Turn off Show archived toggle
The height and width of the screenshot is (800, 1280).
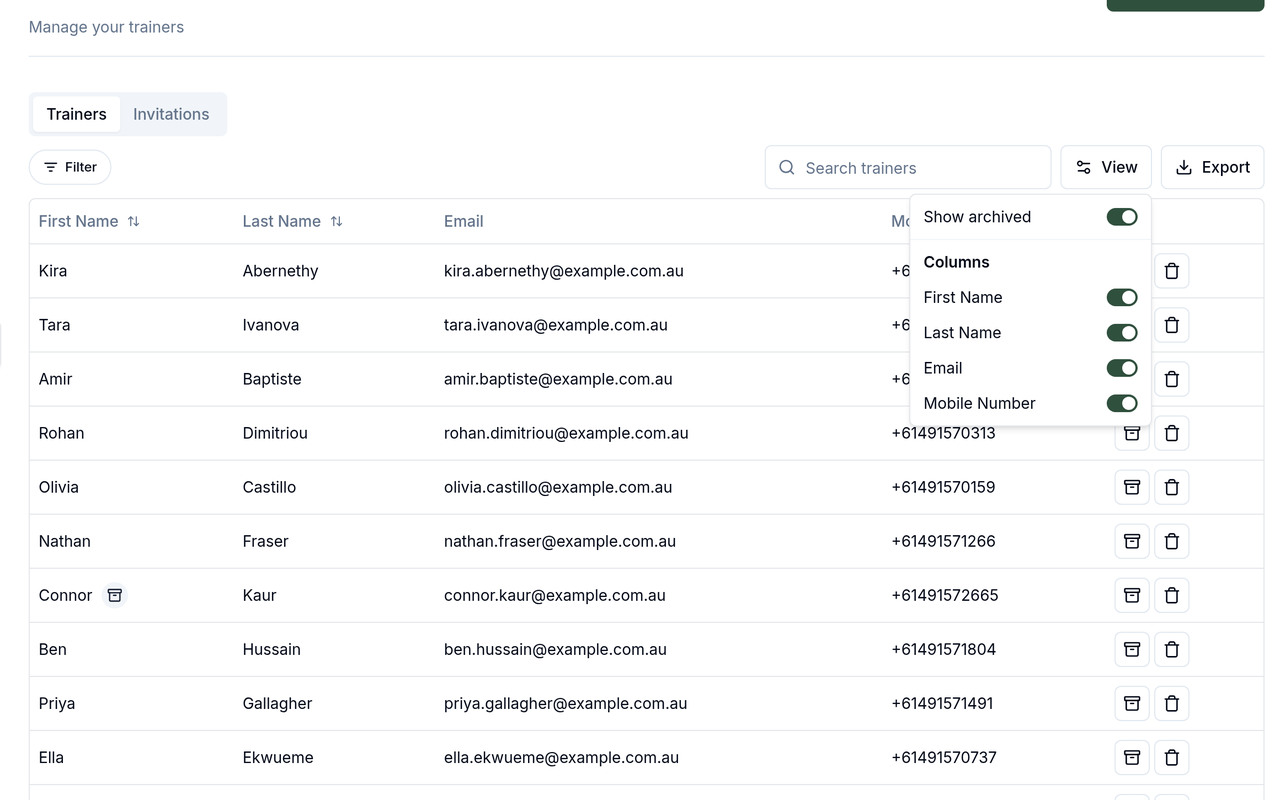click(x=1122, y=217)
